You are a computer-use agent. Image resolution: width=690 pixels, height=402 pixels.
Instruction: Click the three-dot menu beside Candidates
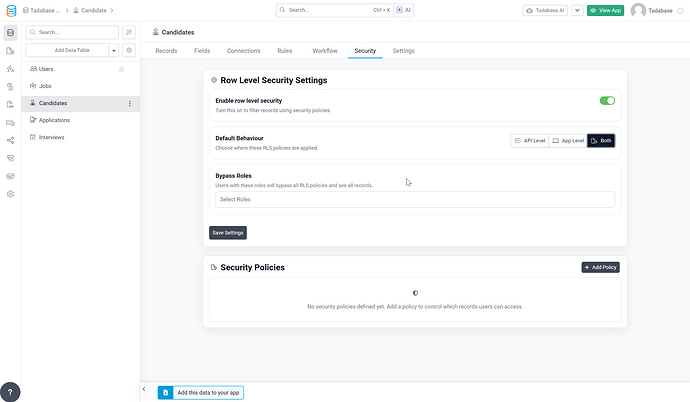coord(129,103)
